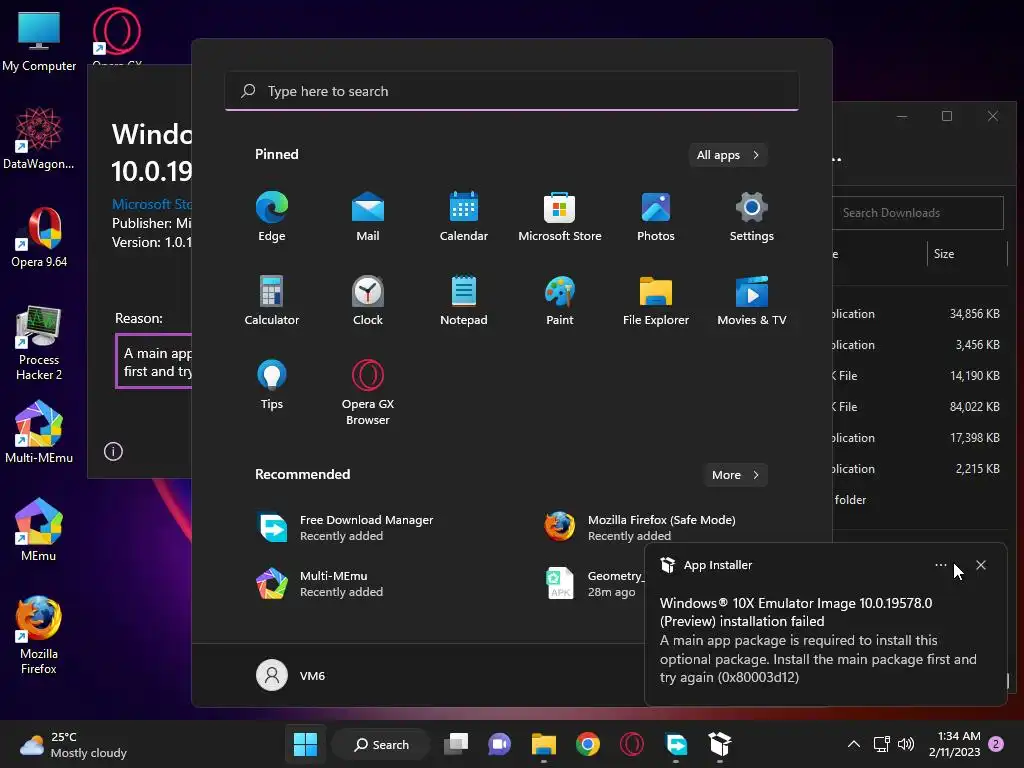Open the Calendar pinned app
The height and width of the screenshot is (768, 1024).
pos(464,217)
